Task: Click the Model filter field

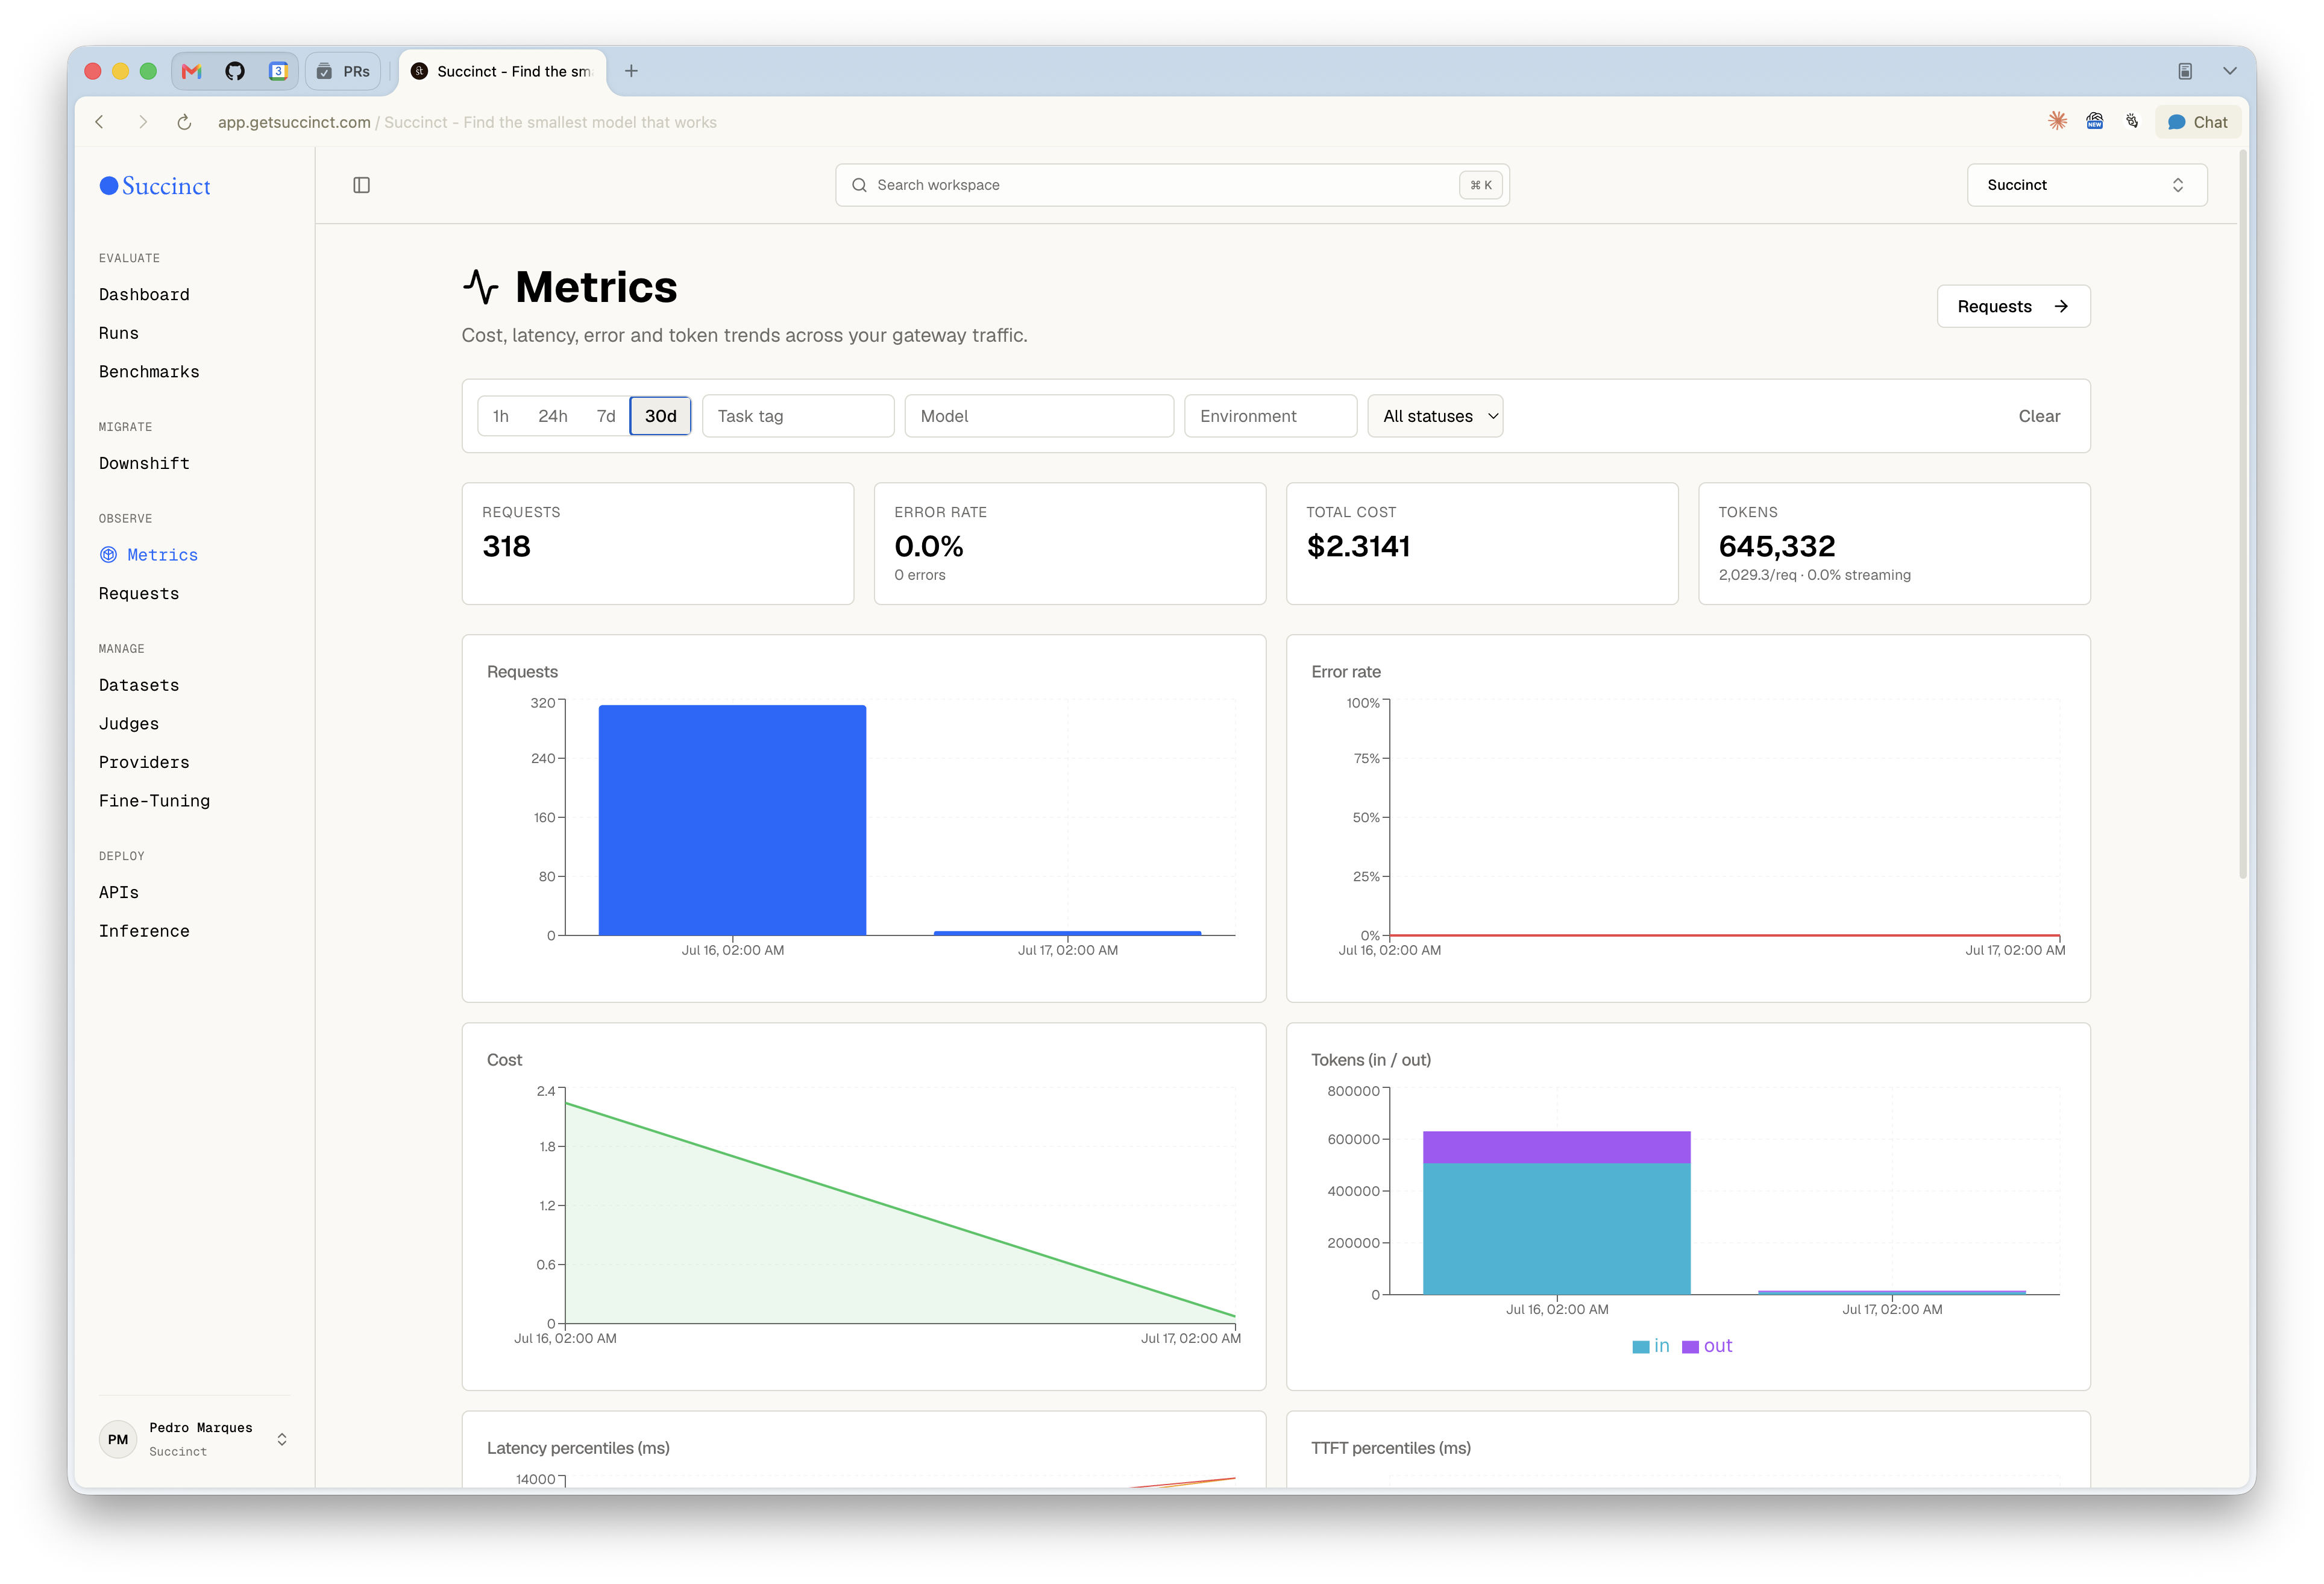Action: [x=1039, y=416]
